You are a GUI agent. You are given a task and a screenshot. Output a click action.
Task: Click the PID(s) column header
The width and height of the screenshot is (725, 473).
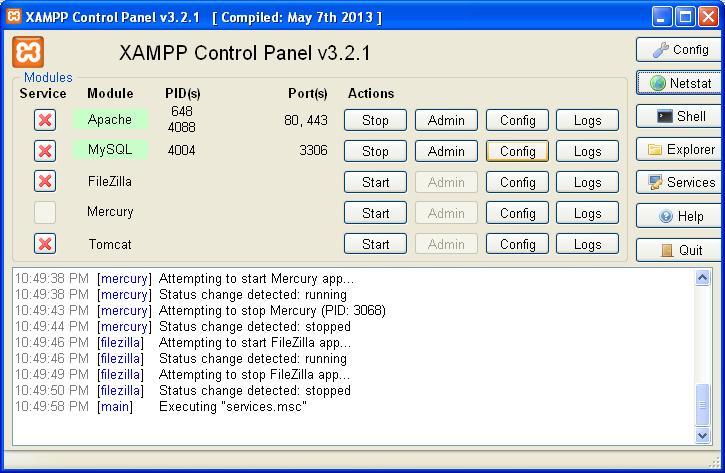(183, 94)
